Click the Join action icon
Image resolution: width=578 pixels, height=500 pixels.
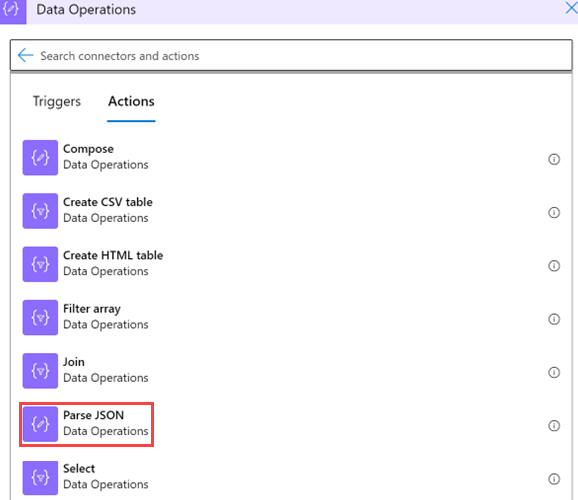click(40, 371)
